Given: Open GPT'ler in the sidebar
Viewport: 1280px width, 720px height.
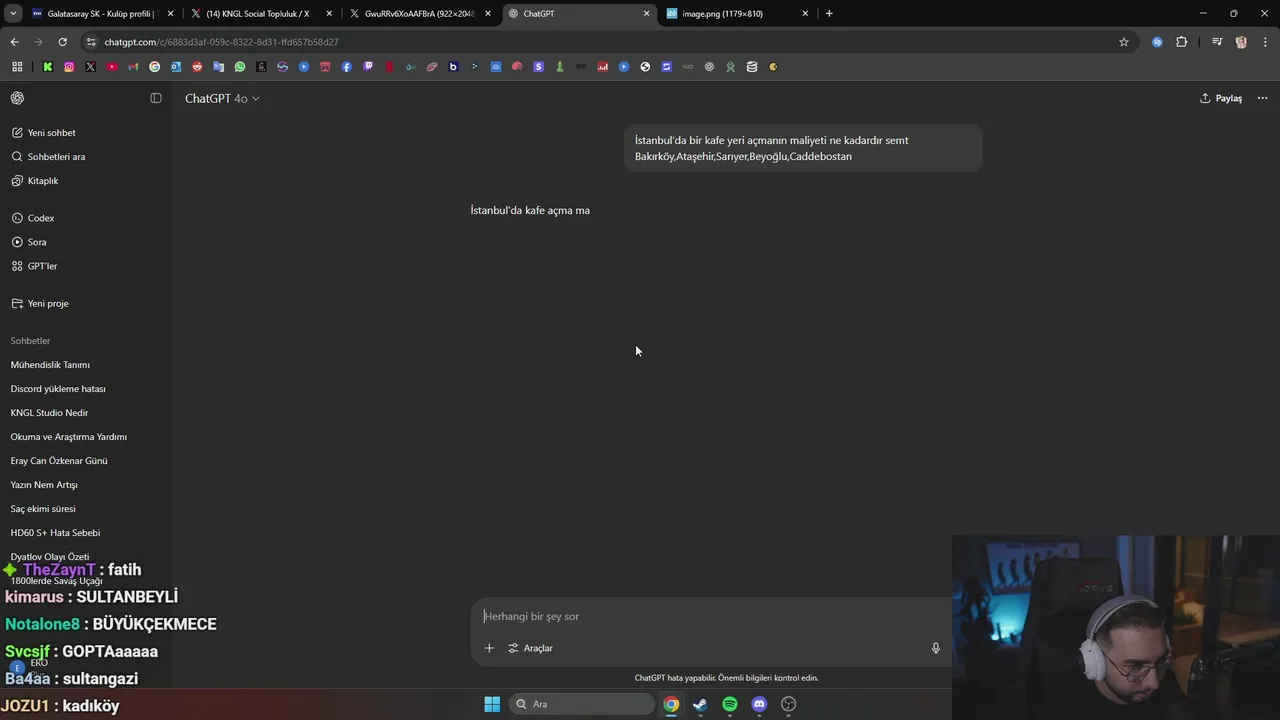Looking at the screenshot, I should 42,266.
